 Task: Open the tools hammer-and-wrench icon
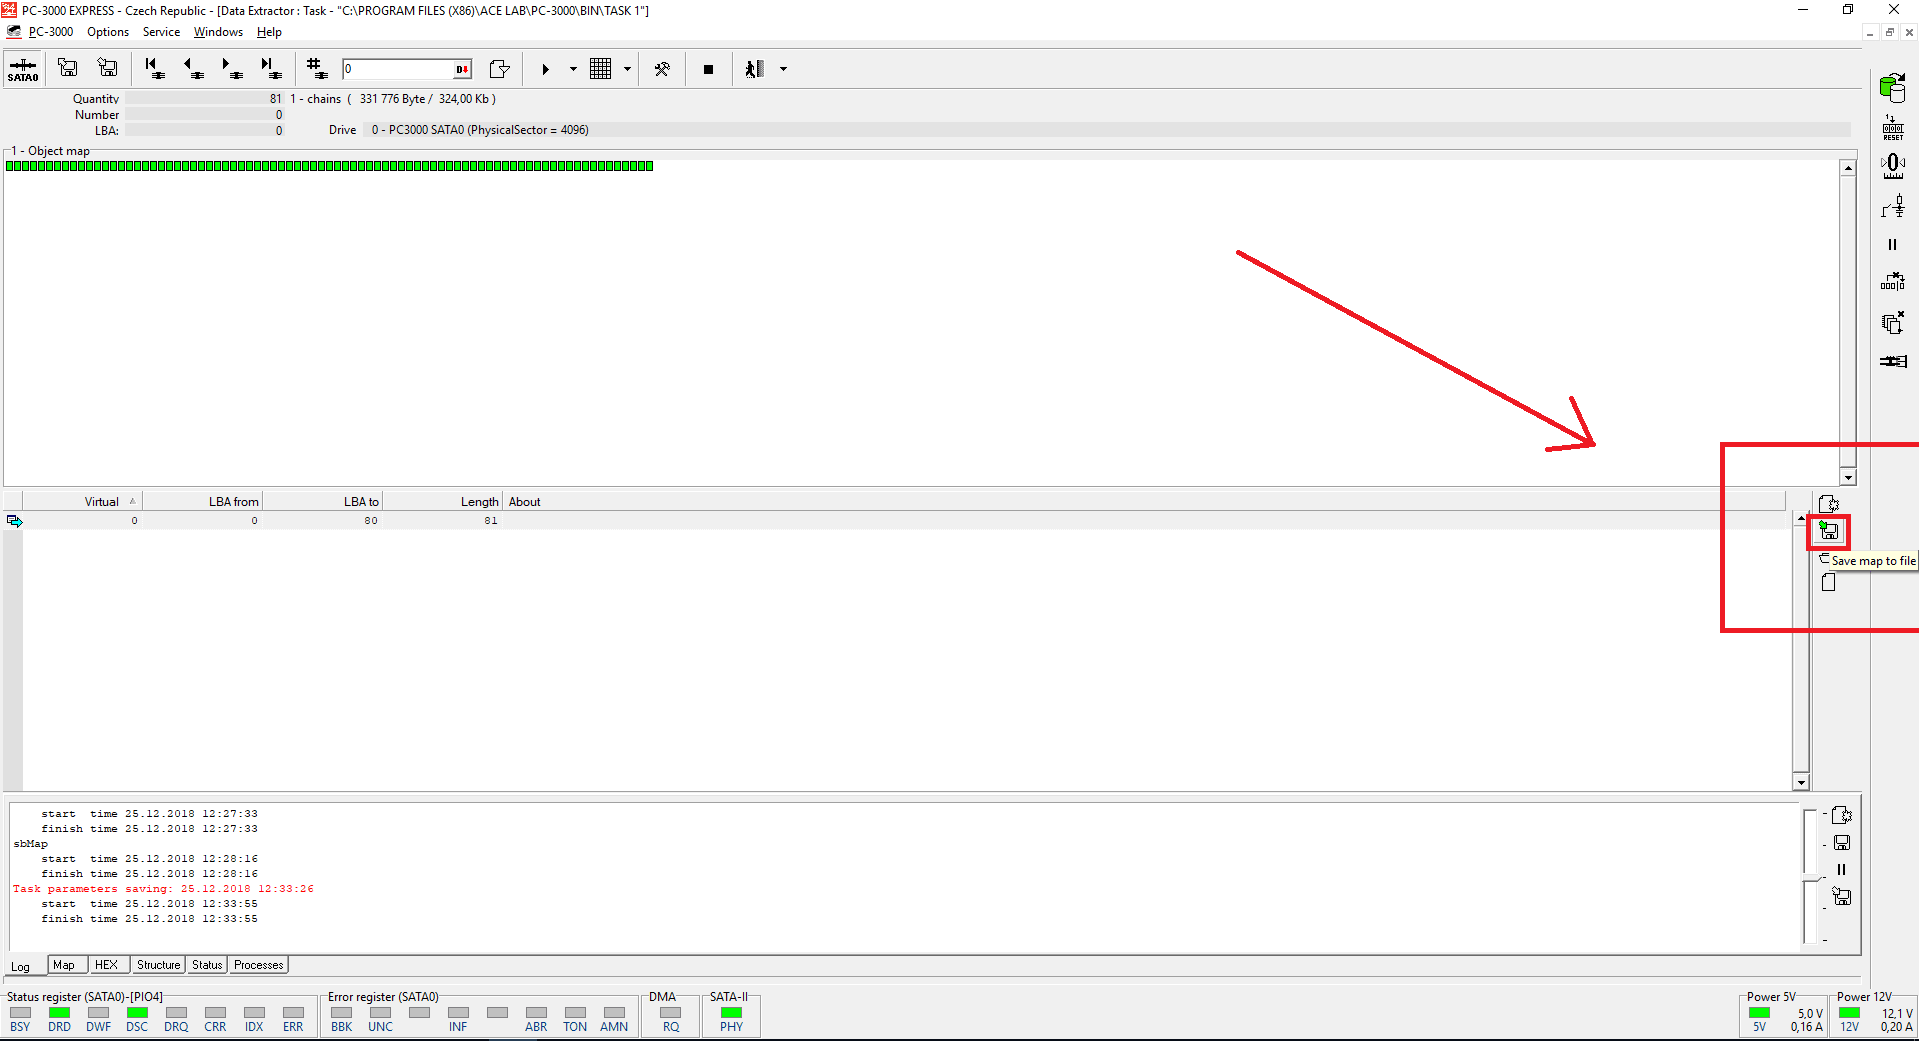point(662,69)
